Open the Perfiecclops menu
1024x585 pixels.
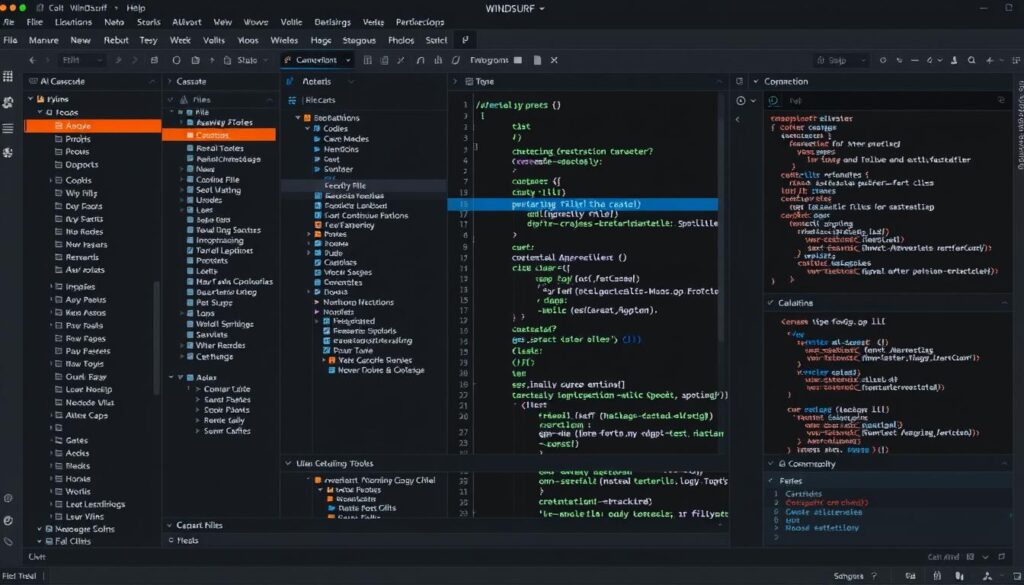pos(420,22)
